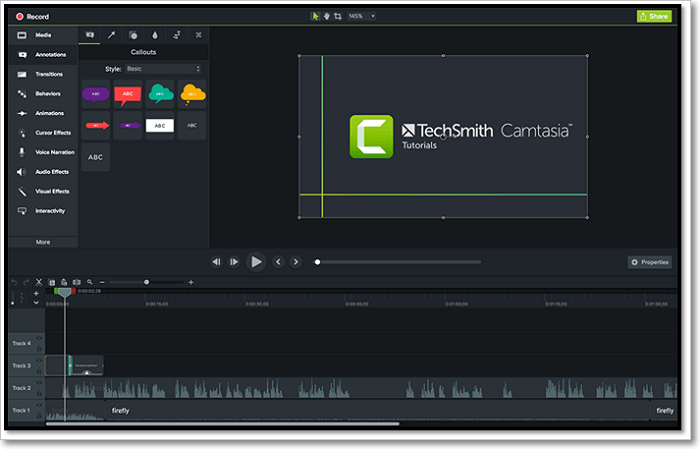Choose the large plain ABC text callout
The width and height of the screenshot is (700, 449).
[x=96, y=157]
